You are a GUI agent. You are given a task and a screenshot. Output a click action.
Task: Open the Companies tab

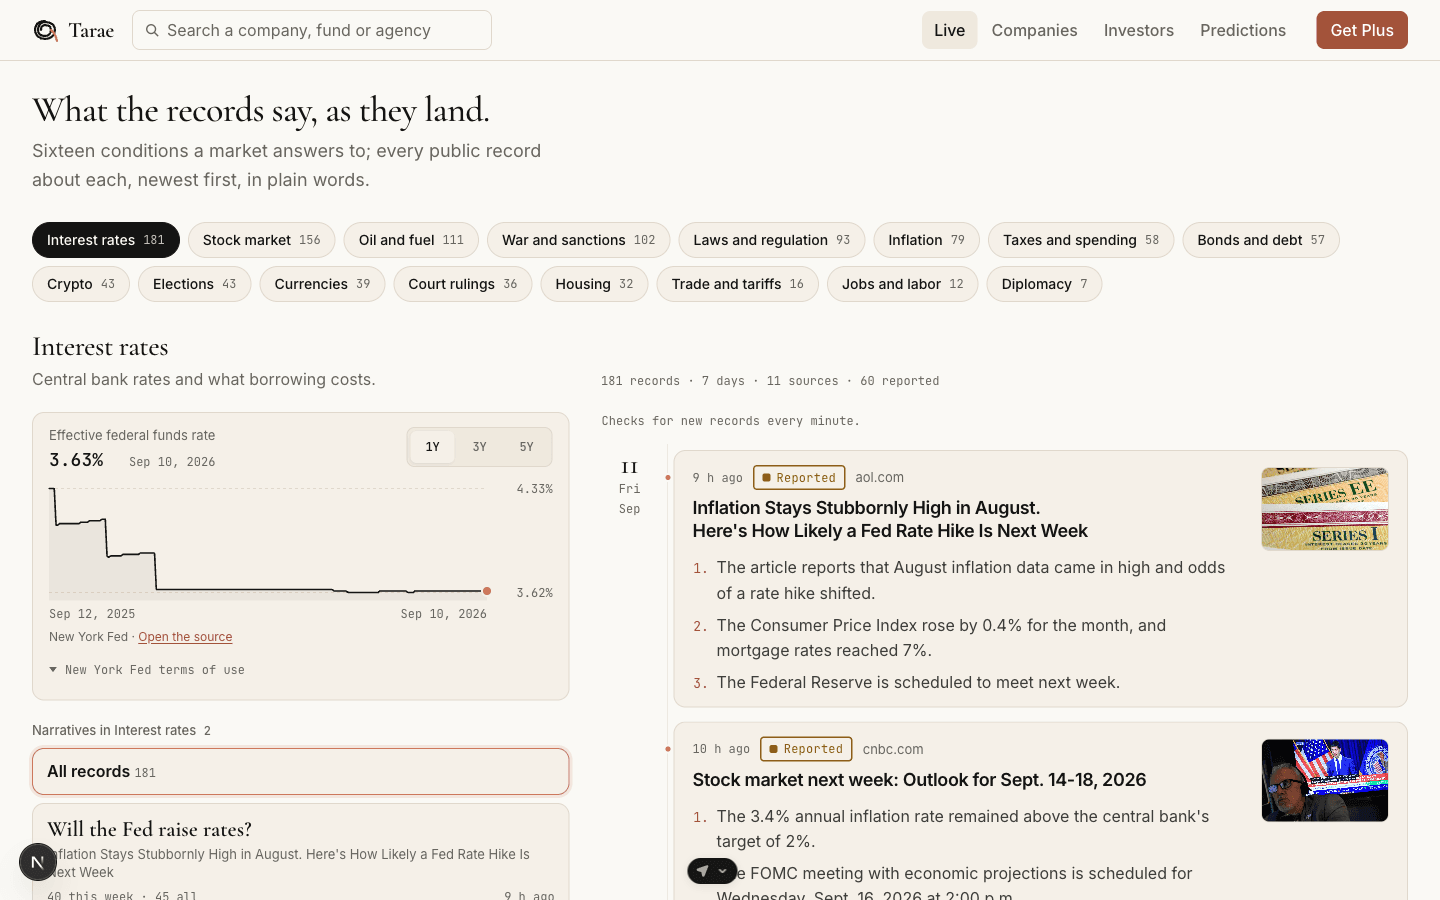pyautogui.click(x=1034, y=30)
